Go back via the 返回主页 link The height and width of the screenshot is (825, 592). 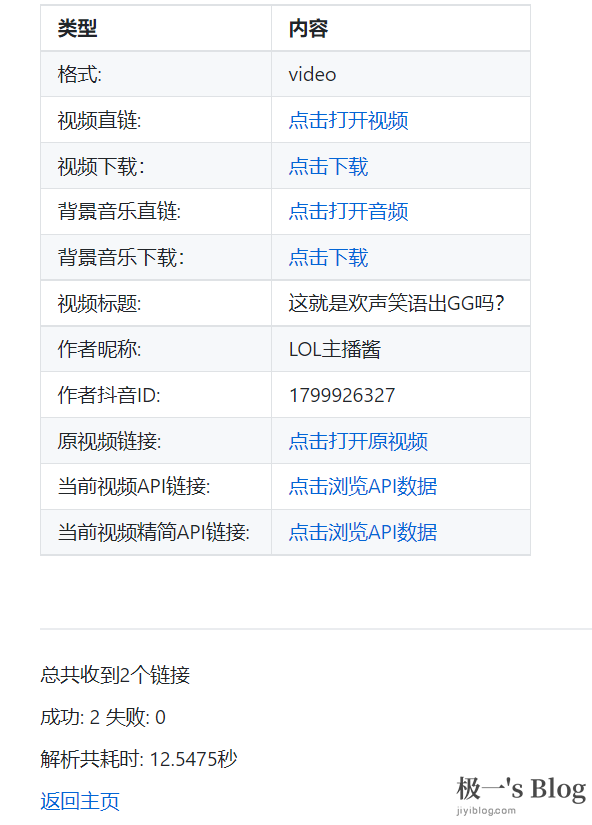pyautogui.click(x=79, y=801)
